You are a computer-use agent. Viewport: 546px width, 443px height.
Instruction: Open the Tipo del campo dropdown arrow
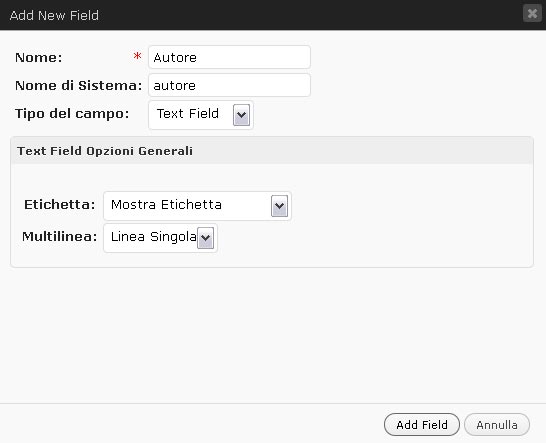(x=241, y=115)
